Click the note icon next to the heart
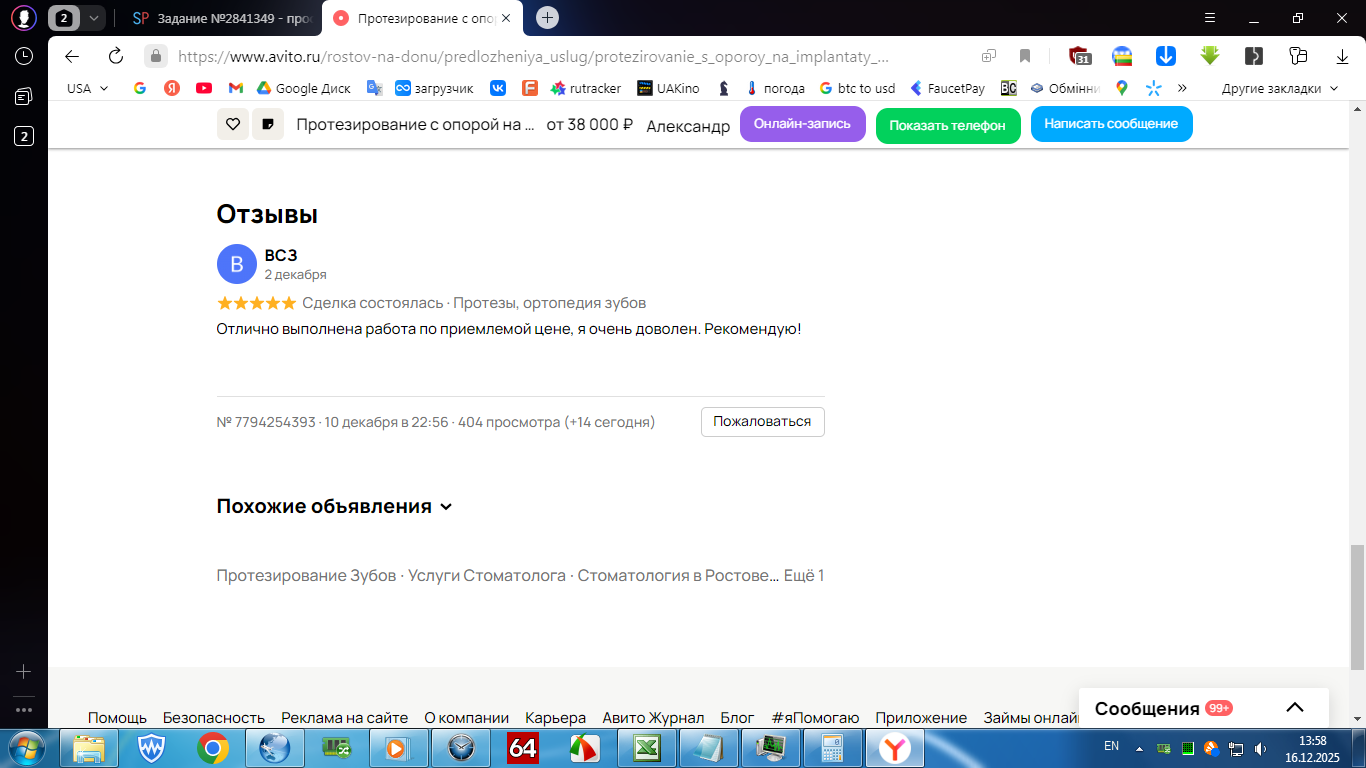1366x768 pixels. coord(268,124)
